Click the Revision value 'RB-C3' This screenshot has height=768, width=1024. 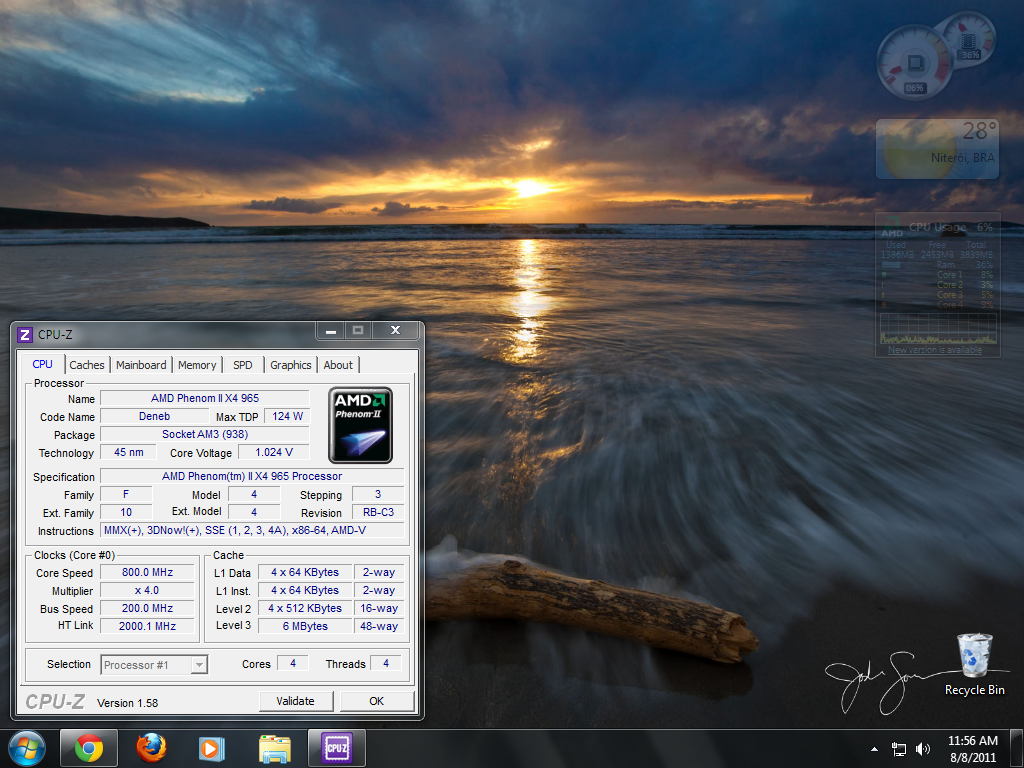[x=378, y=513]
